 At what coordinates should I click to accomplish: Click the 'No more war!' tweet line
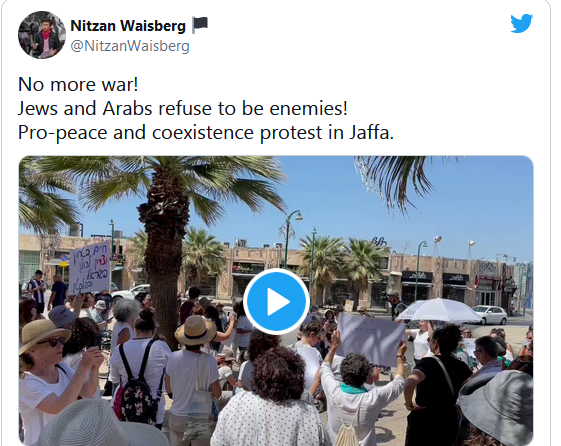click(78, 85)
